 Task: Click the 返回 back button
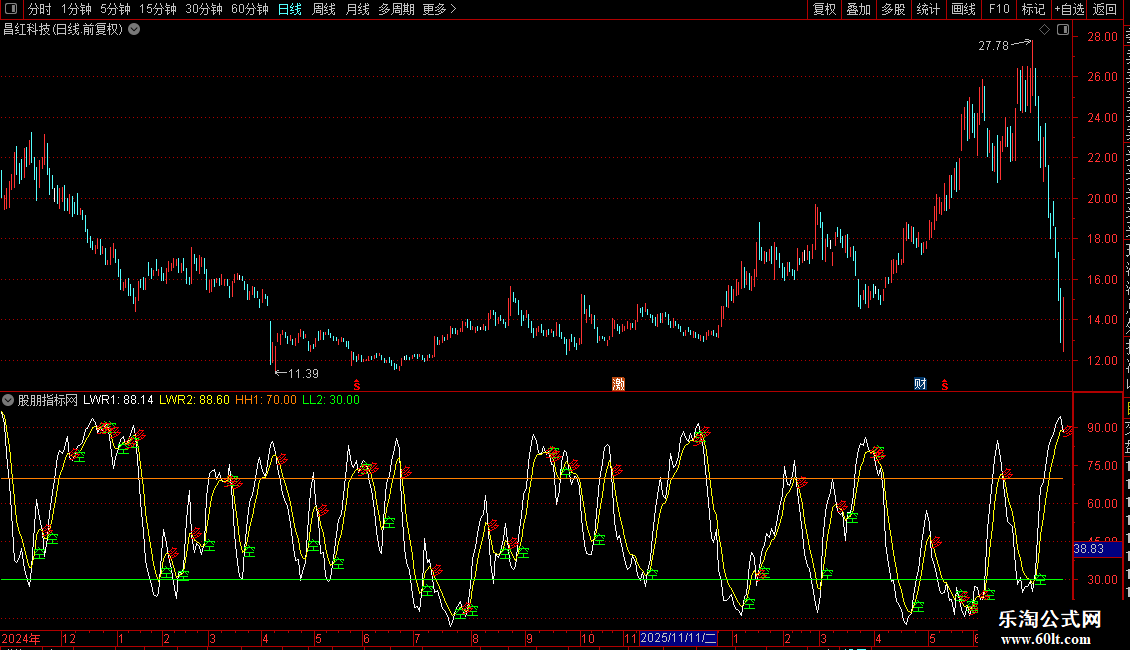[1105, 9]
